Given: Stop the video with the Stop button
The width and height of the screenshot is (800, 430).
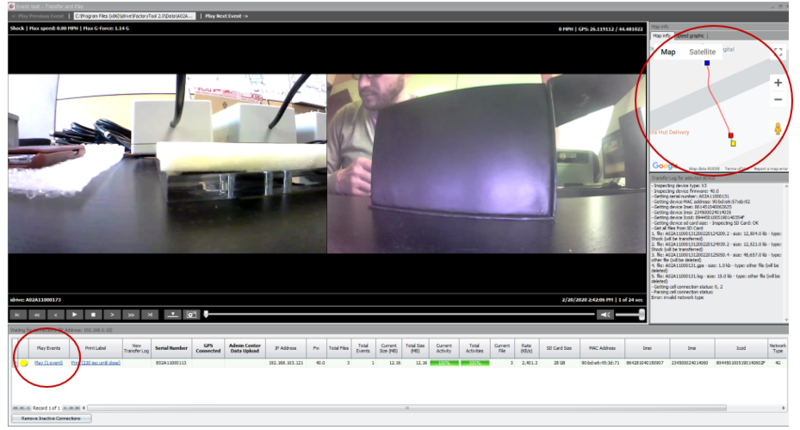Looking at the screenshot, I should pos(93,315).
